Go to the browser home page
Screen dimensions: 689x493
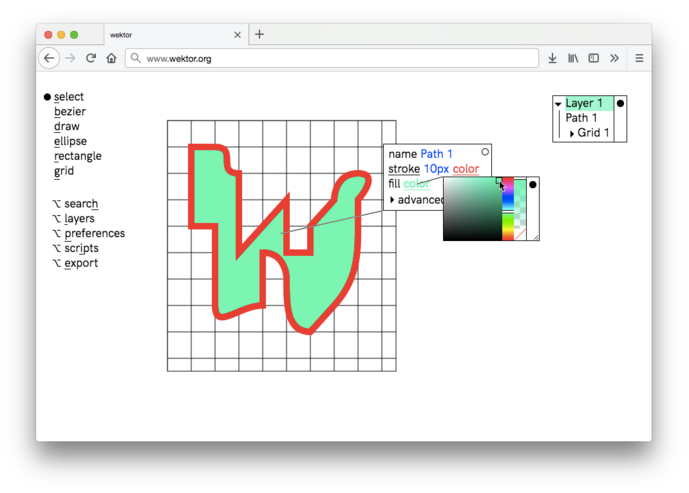coord(111,59)
